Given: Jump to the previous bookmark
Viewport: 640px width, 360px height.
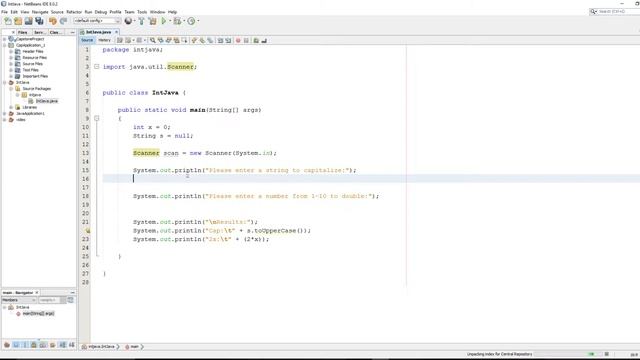Looking at the screenshot, I should pyautogui.click(x=194, y=40).
